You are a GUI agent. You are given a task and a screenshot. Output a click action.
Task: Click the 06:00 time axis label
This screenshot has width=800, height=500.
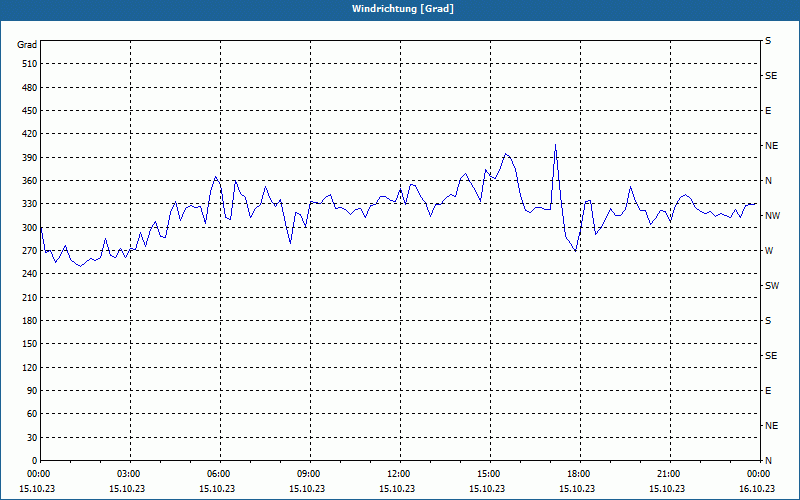[218, 474]
